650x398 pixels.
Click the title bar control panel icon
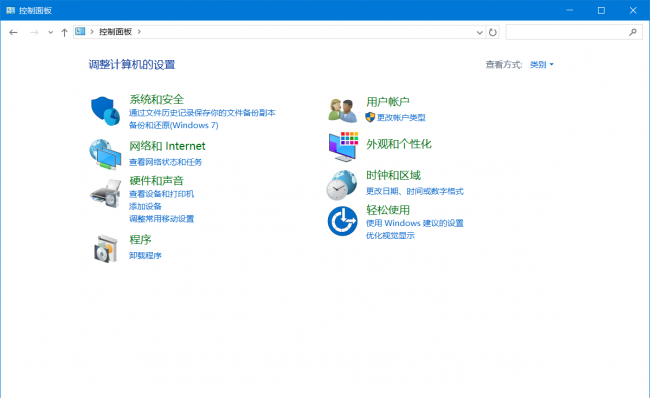(11, 10)
